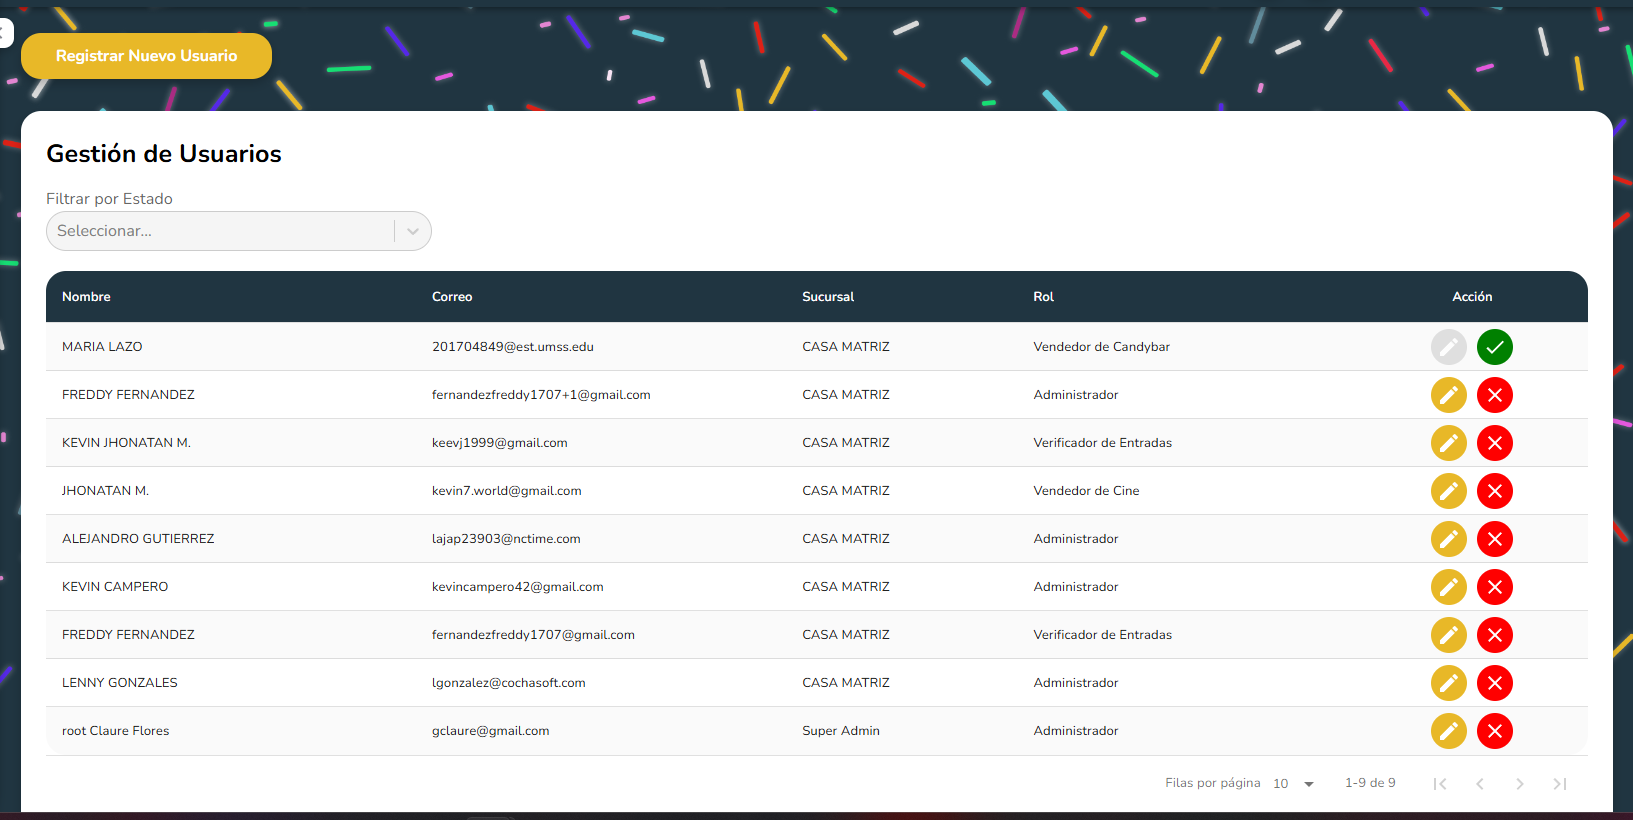Delete user JHONATAN M. with red X
1633x820 pixels.
click(x=1494, y=491)
